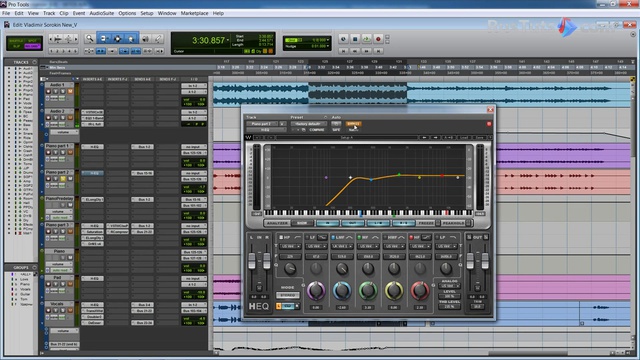Select the Pencil tool
This screenshot has width=640, height=360.
pyautogui.click(x=158, y=39)
